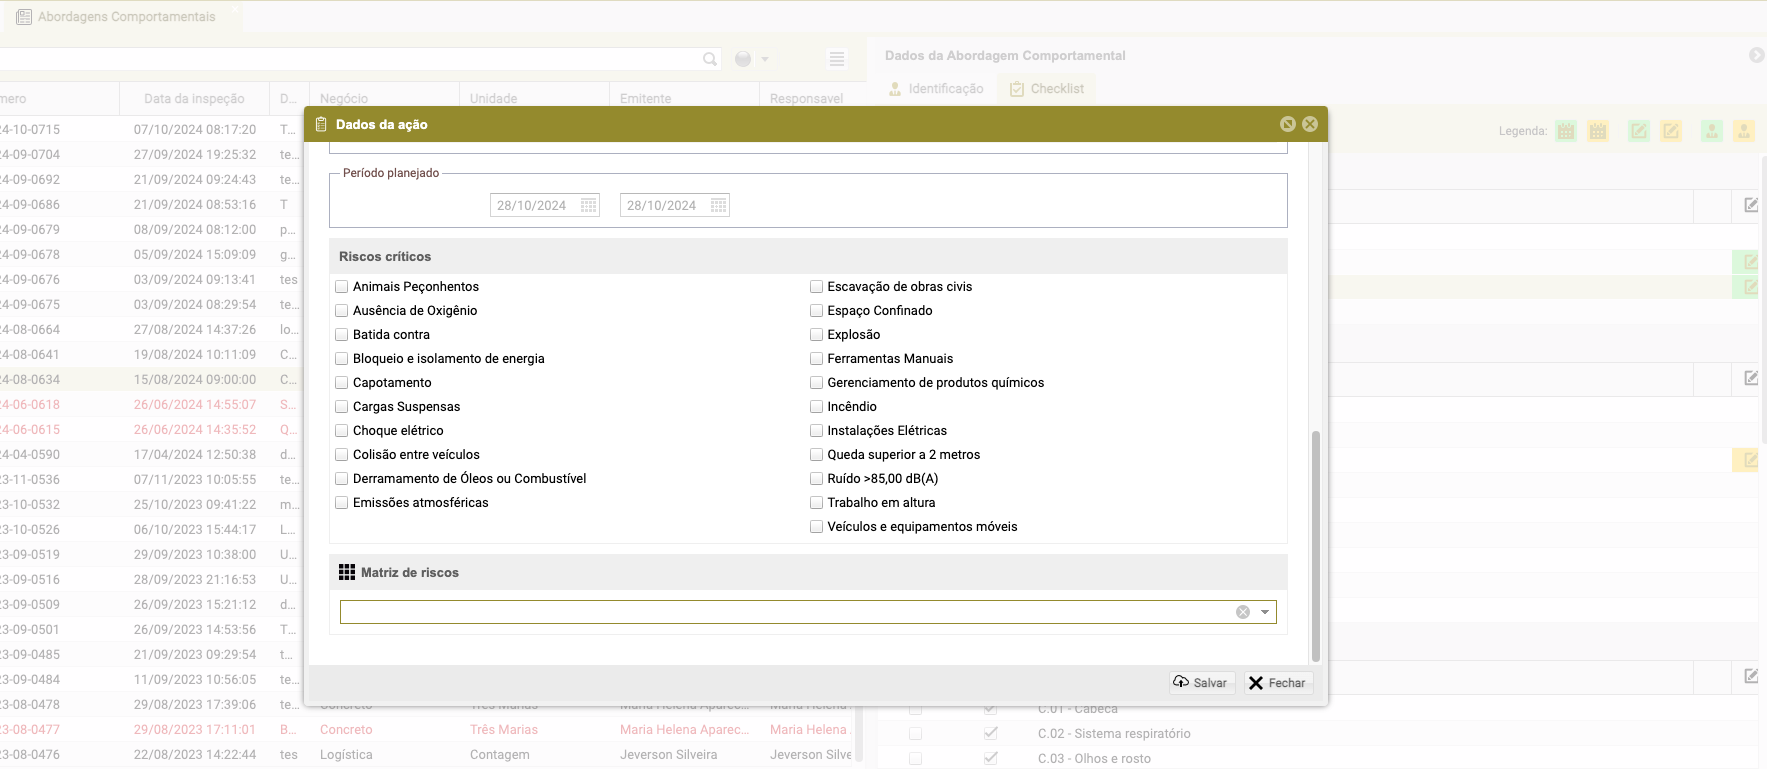
Task: Check Colisão entre veículos box
Action: 342,455
